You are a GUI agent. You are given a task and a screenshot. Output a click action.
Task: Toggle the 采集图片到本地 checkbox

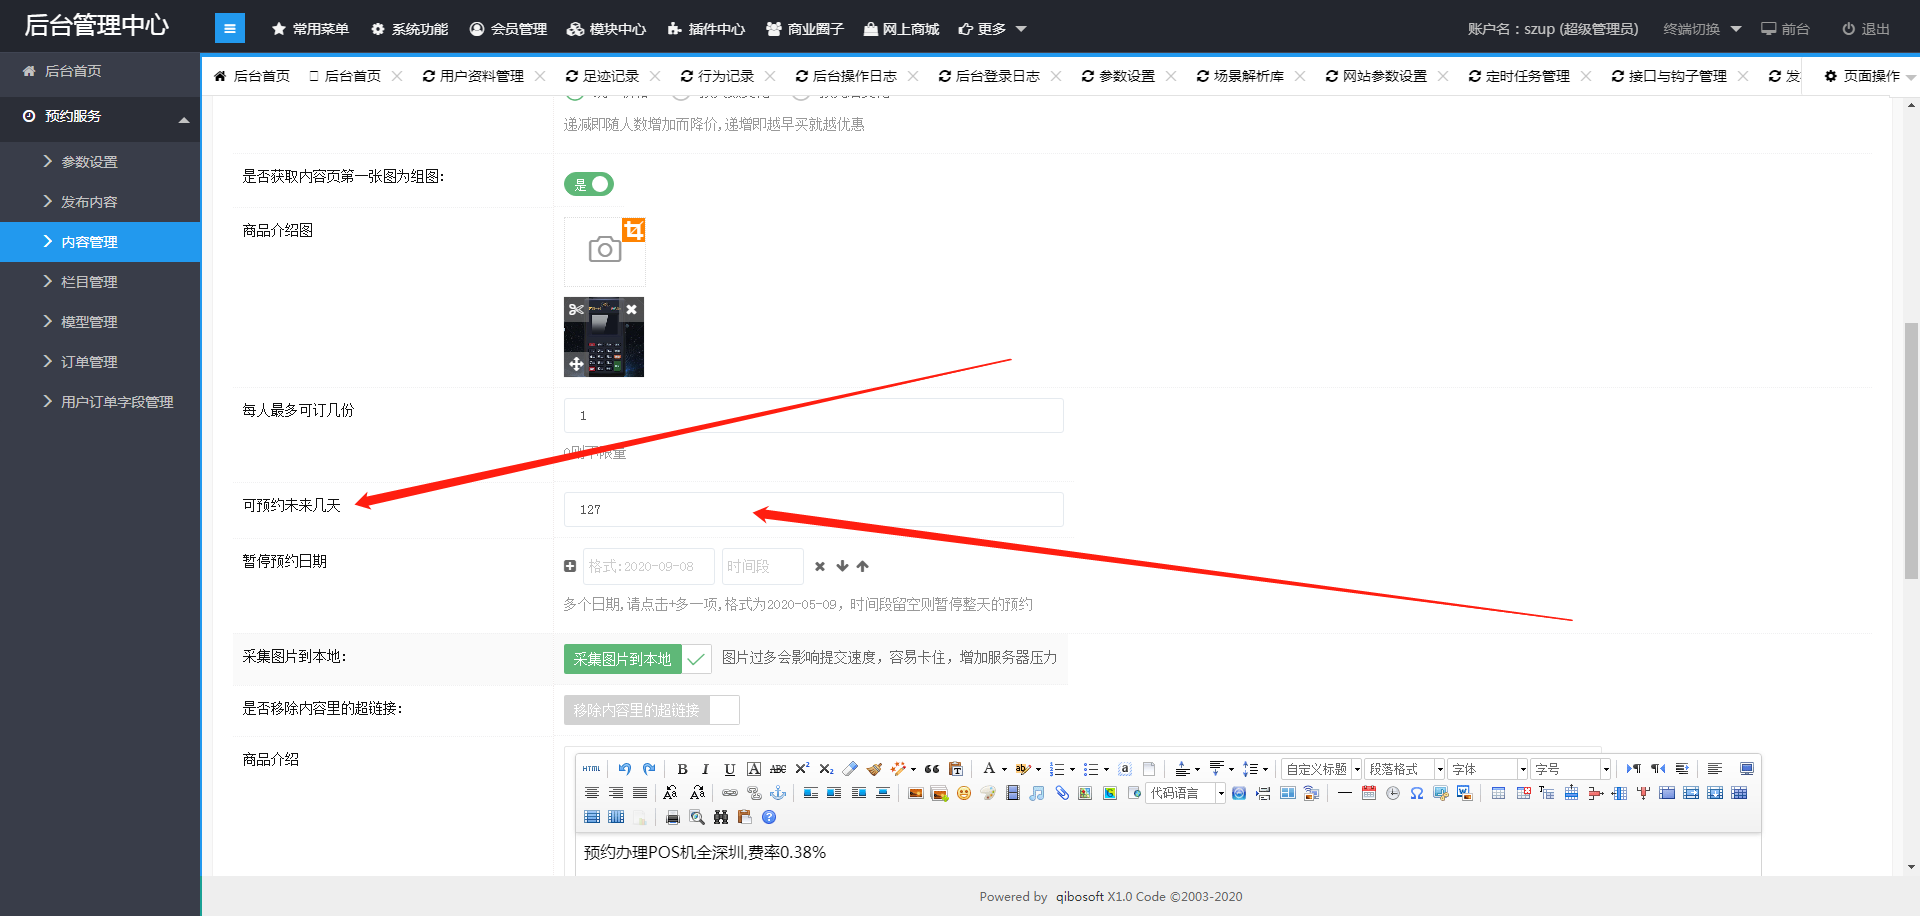pyautogui.click(x=696, y=659)
